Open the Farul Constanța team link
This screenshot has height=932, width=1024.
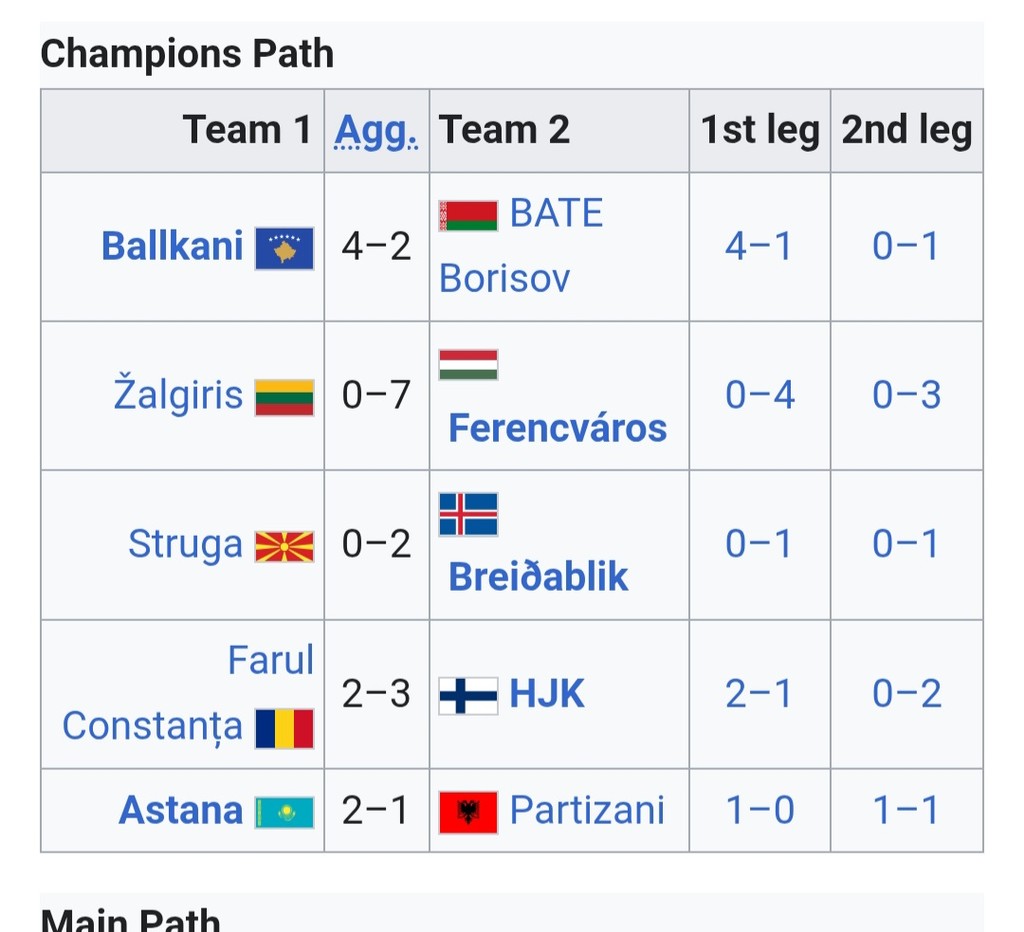(188, 693)
